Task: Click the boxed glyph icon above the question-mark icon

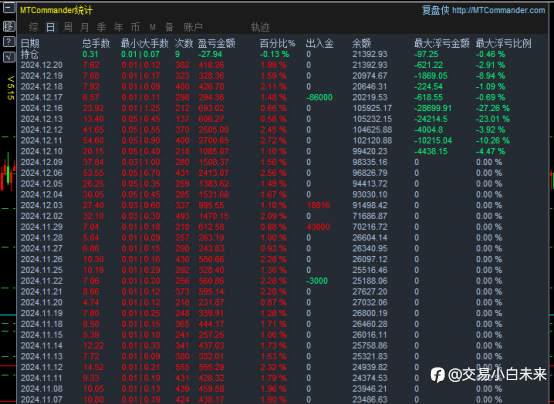Action: 8,26
